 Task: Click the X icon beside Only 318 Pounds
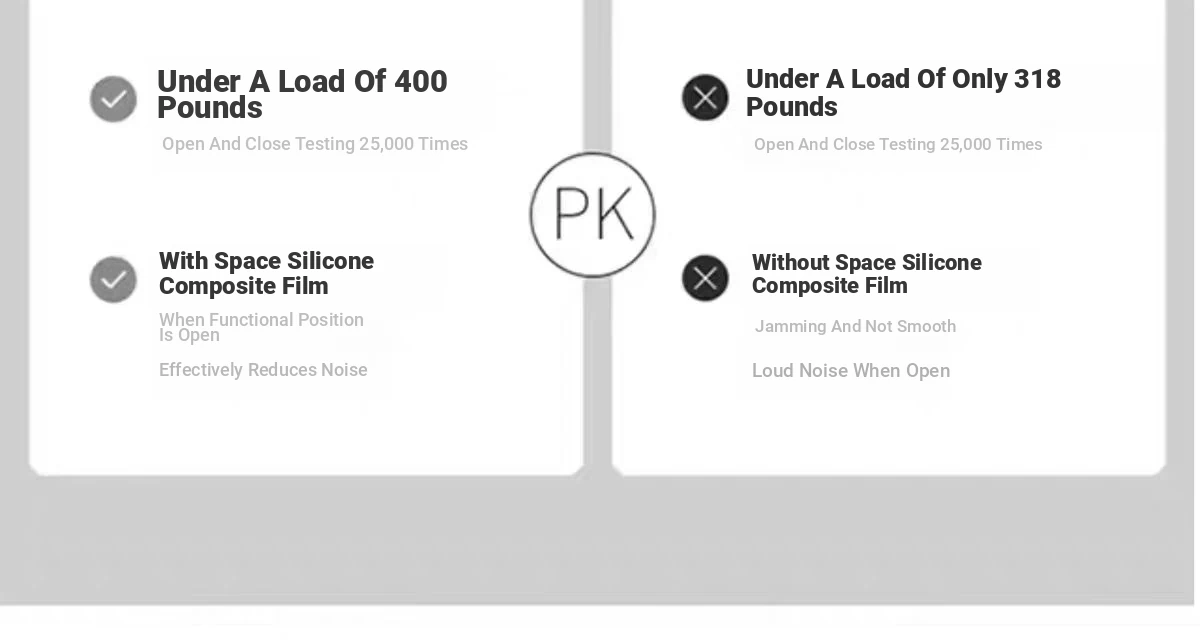tap(705, 98)
